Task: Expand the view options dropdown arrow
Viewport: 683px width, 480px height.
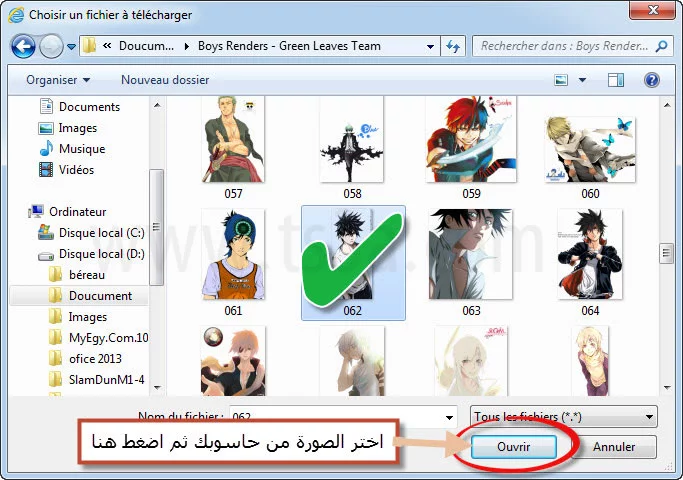Action: pyautogui.click(x=582, y=80)
